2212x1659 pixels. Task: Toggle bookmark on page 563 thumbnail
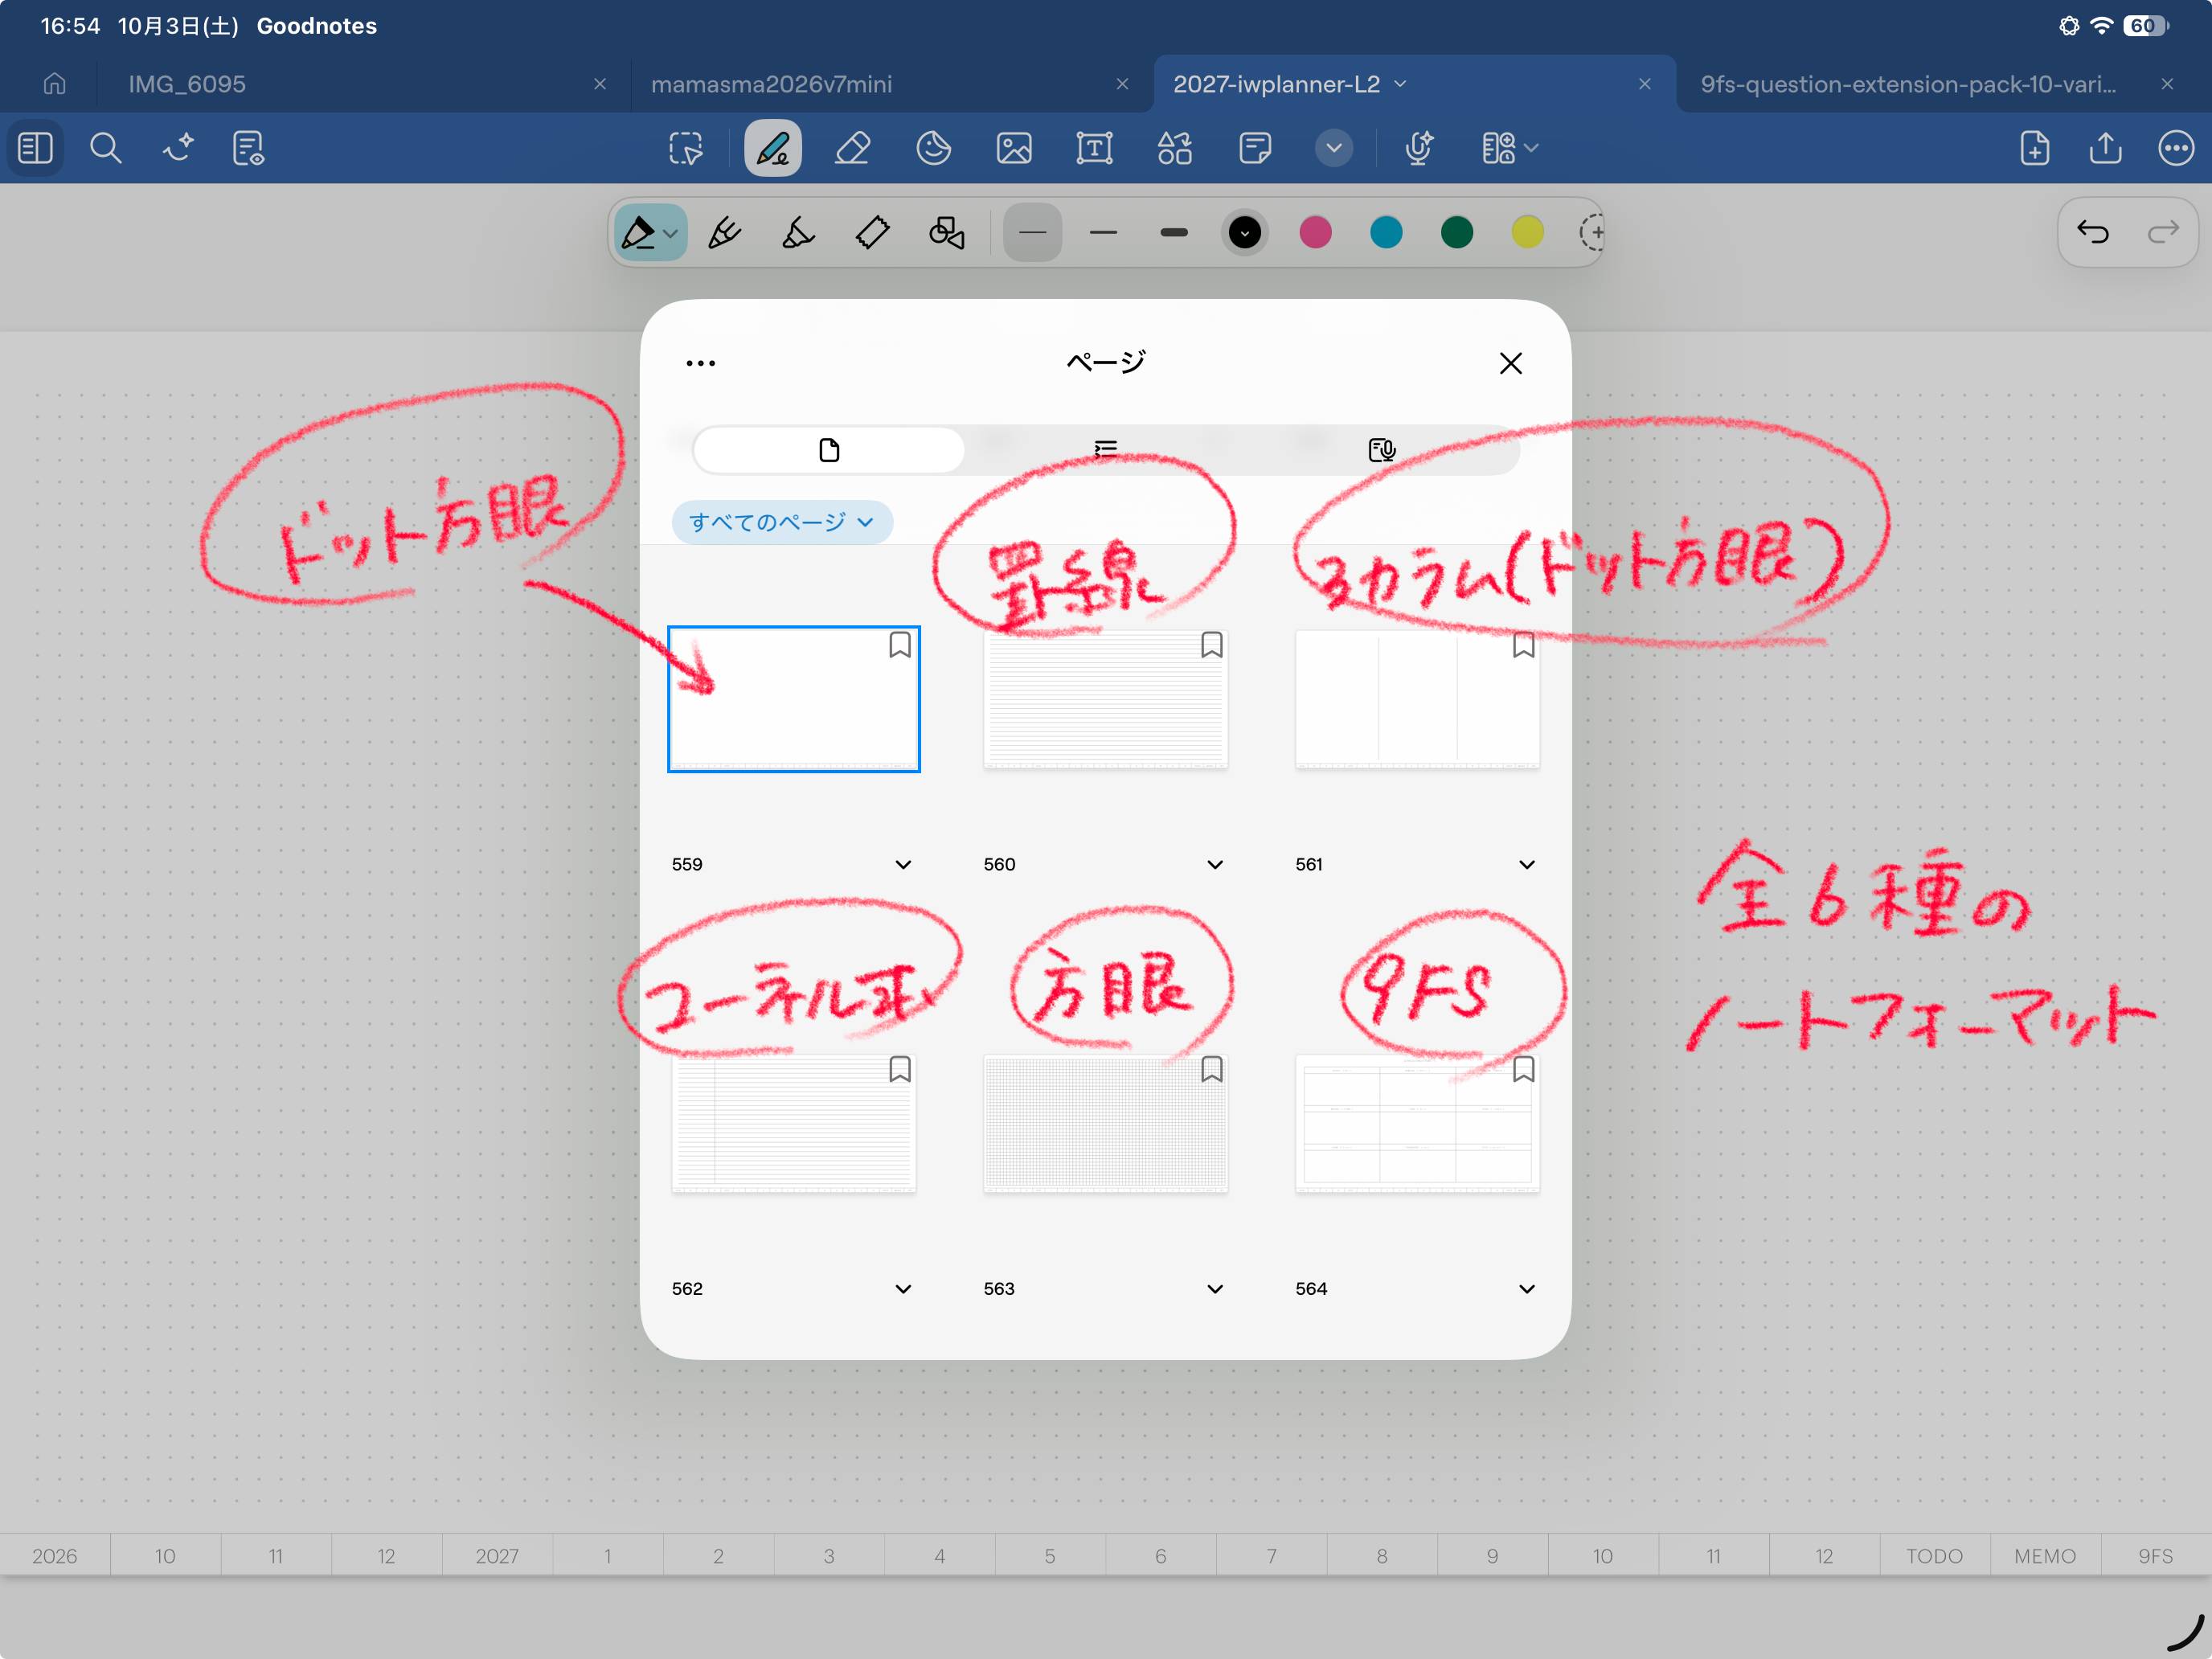(x=1212, y=1070)
